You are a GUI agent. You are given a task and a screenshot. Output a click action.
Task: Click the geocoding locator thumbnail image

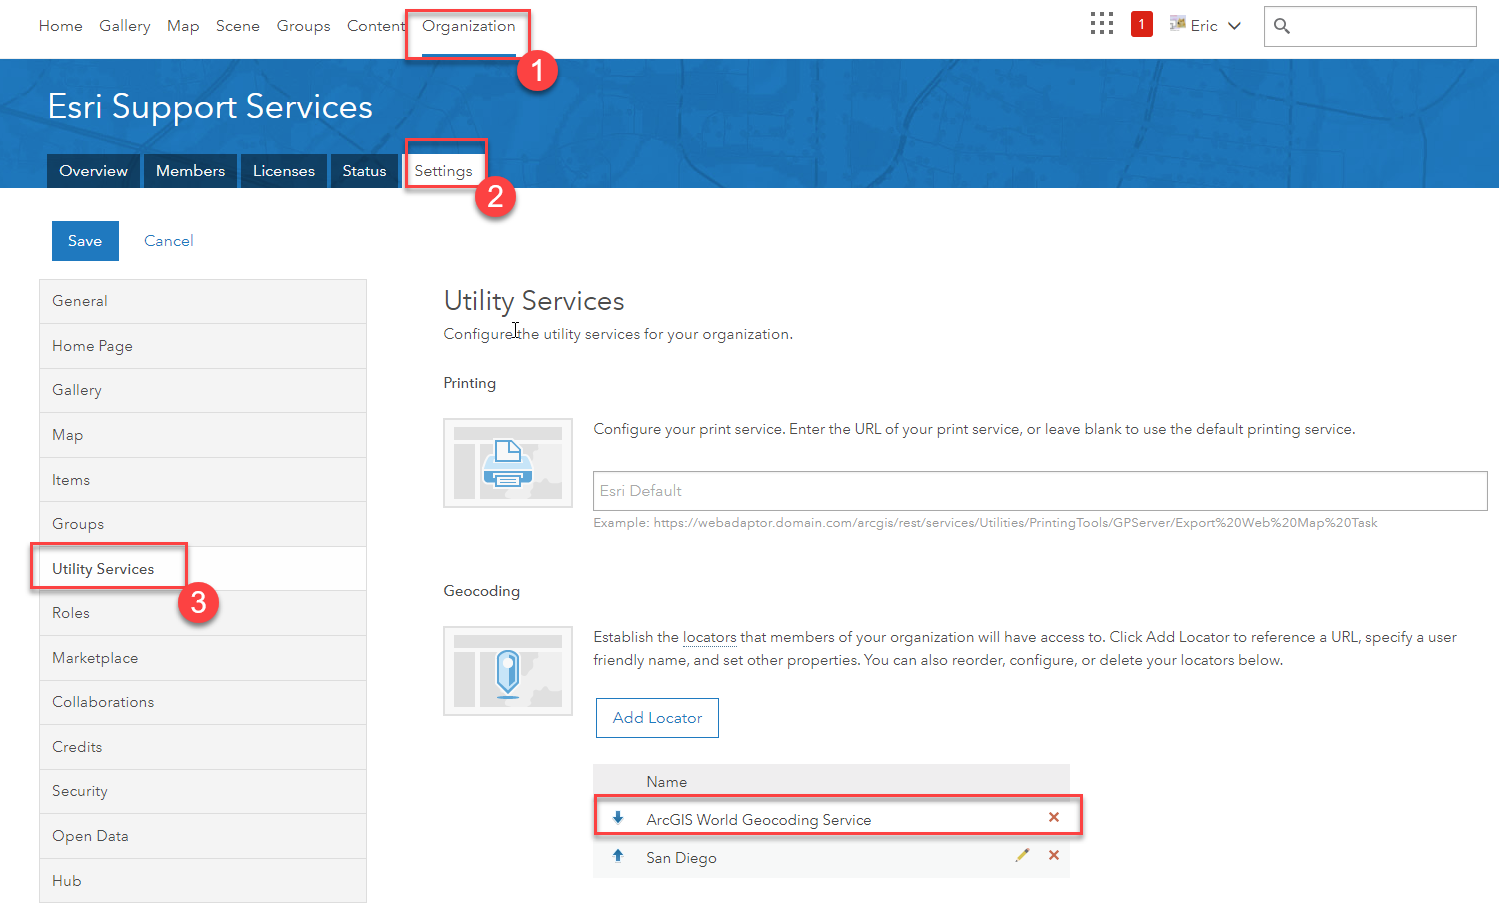point(508,671)
